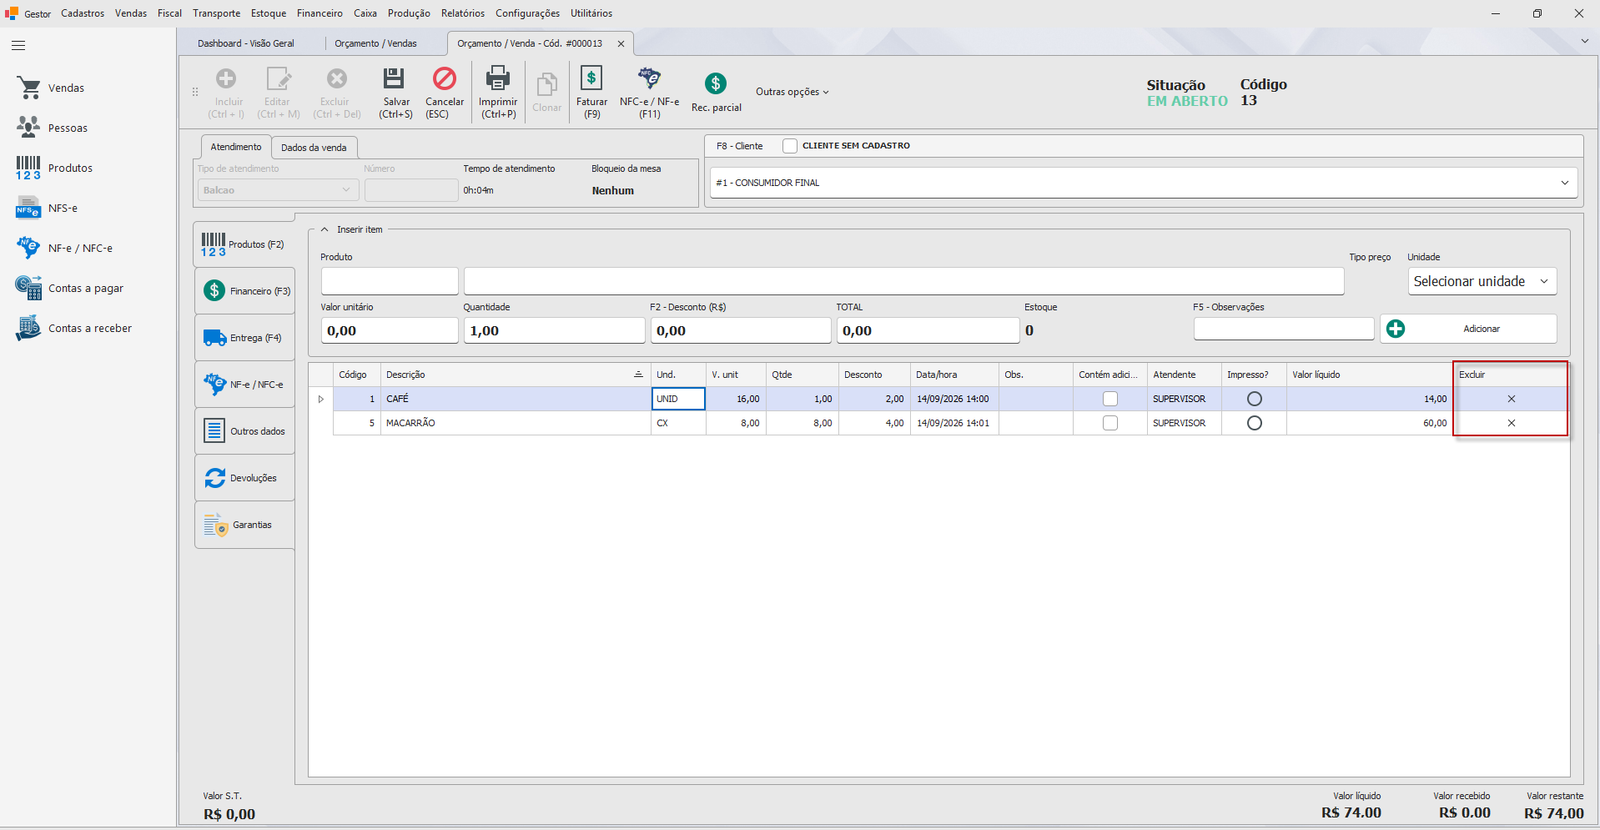Delete the CAFÉ item row
This screenshot has width=1600, height=830.
[1511, 399]
